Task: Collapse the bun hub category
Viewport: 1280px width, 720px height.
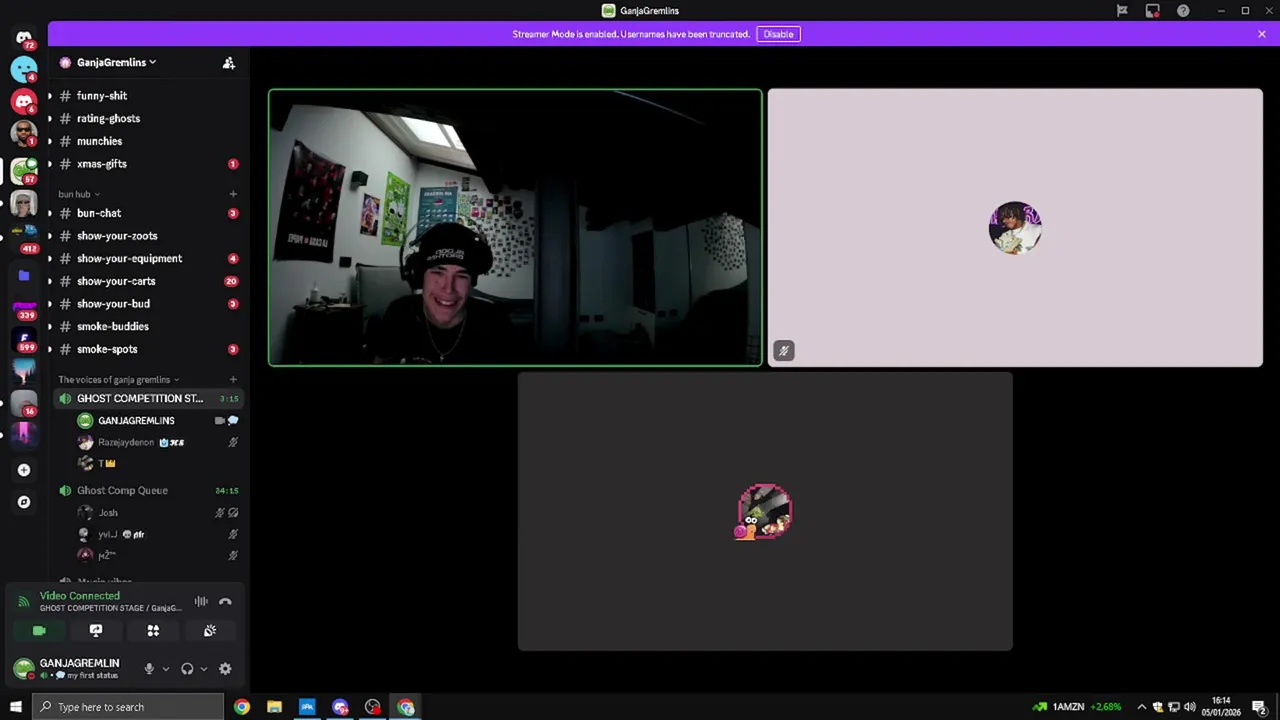Action: pos(78,194)
